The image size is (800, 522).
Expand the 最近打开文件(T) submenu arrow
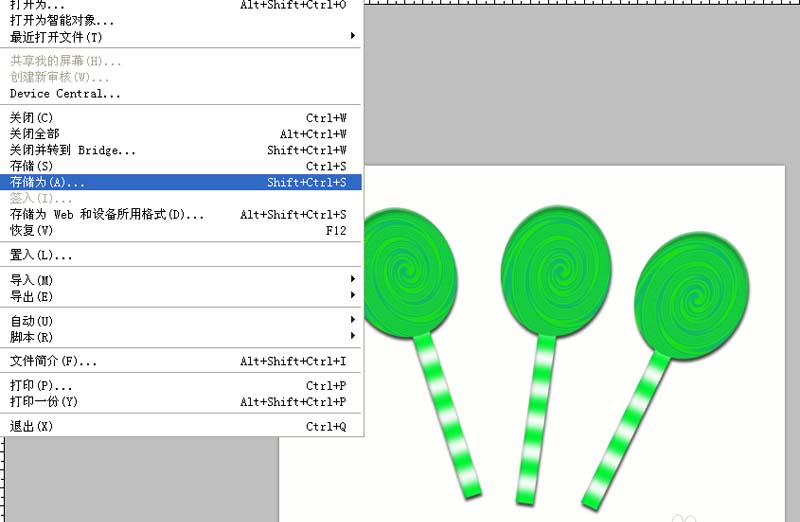click(353, 36)
